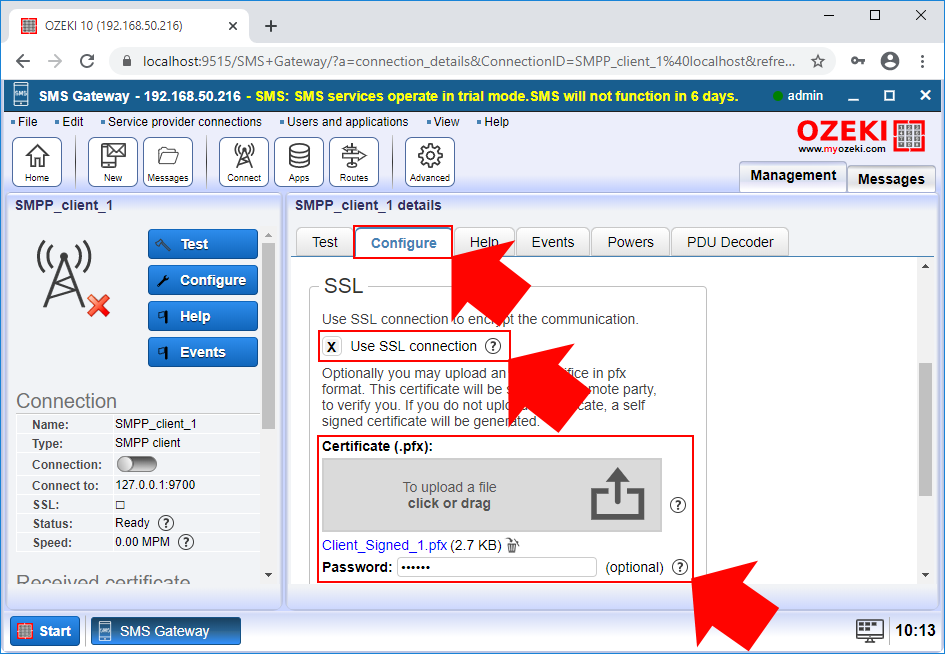
Task: Switch to the Test tab
Action: (x=325, y=242)
